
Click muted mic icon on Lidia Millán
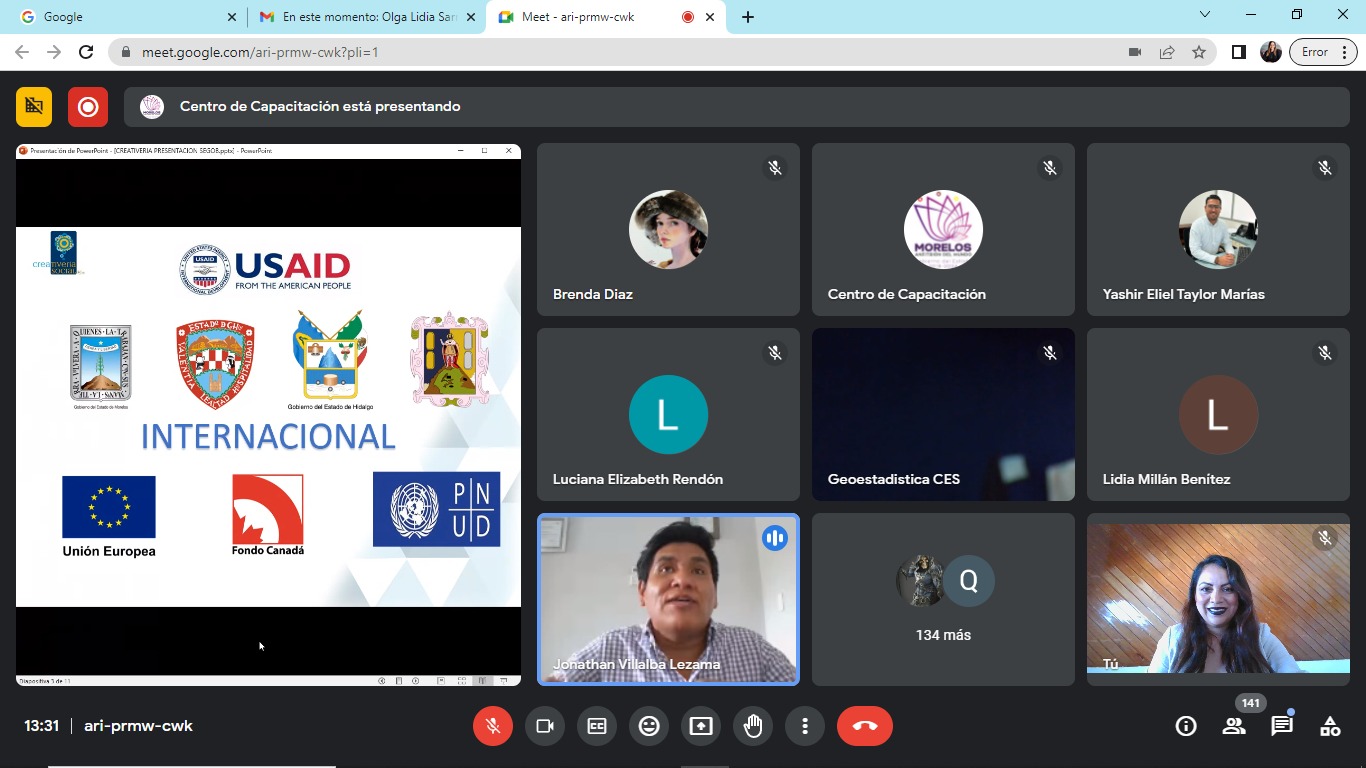coord(1325,353)
